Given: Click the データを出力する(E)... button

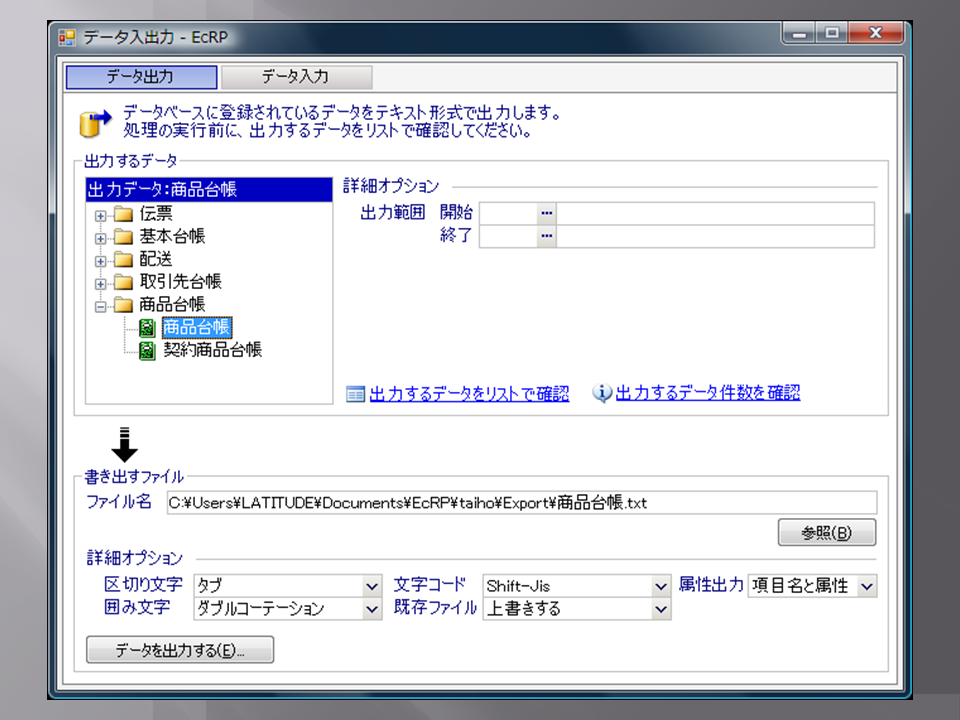Looking at the screenshot, I should (180, 650).
